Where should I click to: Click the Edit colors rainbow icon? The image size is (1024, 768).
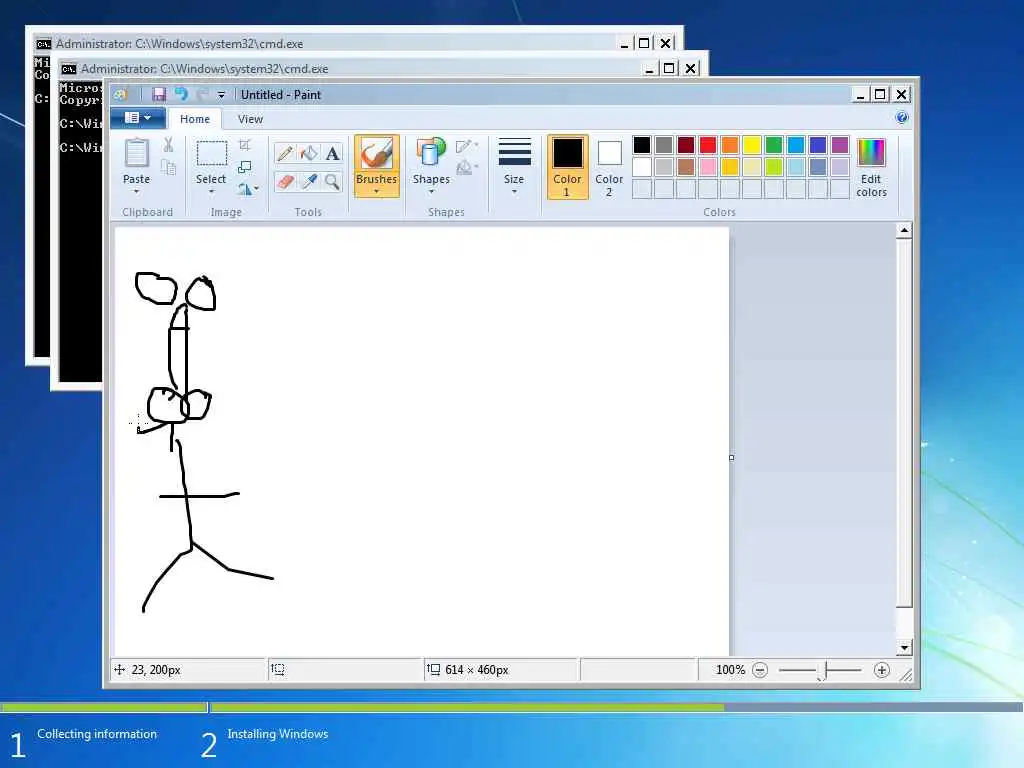click(x=871, y=152)
